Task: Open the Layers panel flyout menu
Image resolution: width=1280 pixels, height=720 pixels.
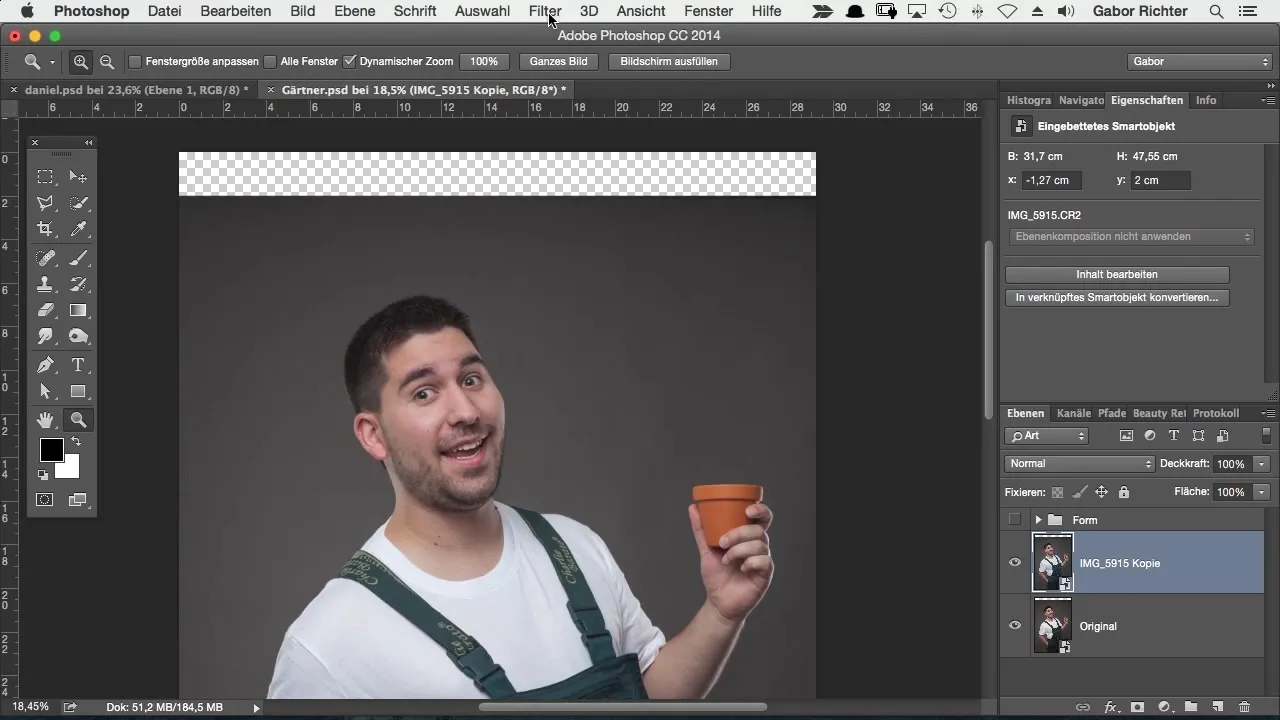Action: [x=1268, y=413]
